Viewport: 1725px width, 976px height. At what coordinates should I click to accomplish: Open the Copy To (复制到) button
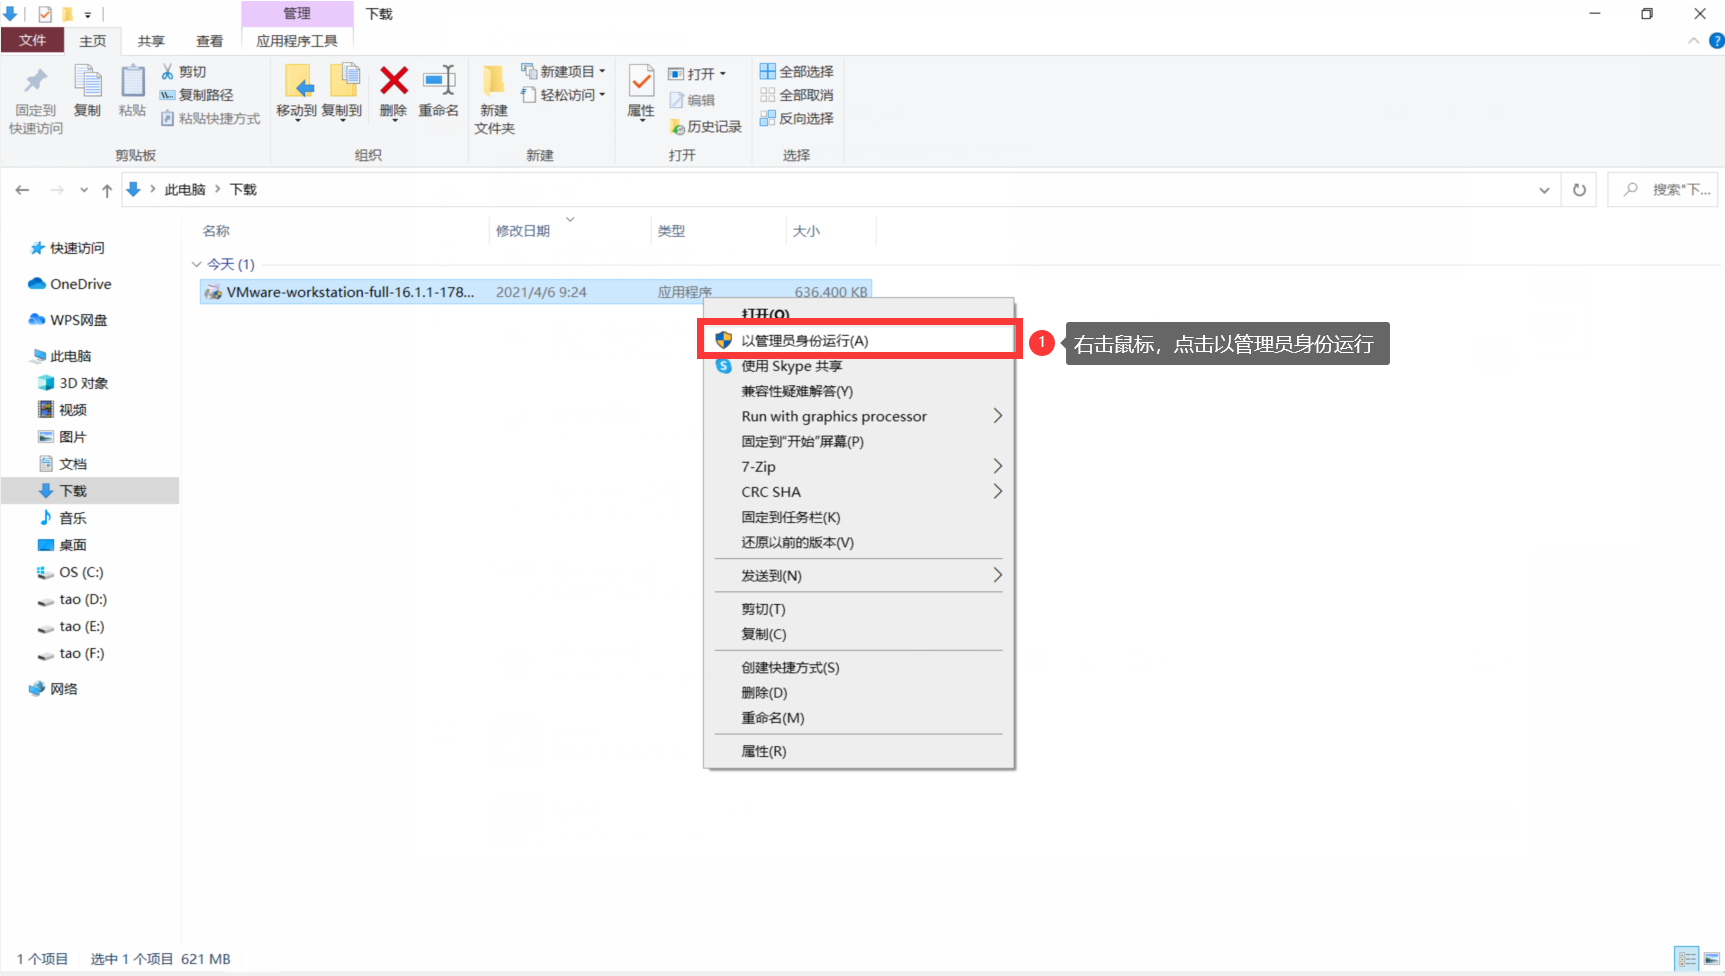point(342,92)
